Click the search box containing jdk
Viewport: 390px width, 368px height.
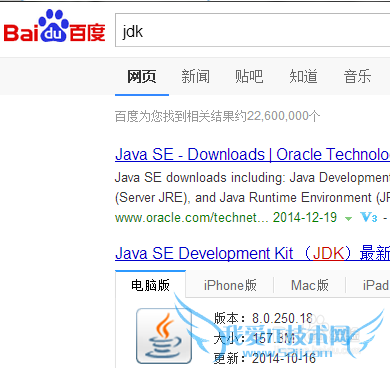coord(252,30)
